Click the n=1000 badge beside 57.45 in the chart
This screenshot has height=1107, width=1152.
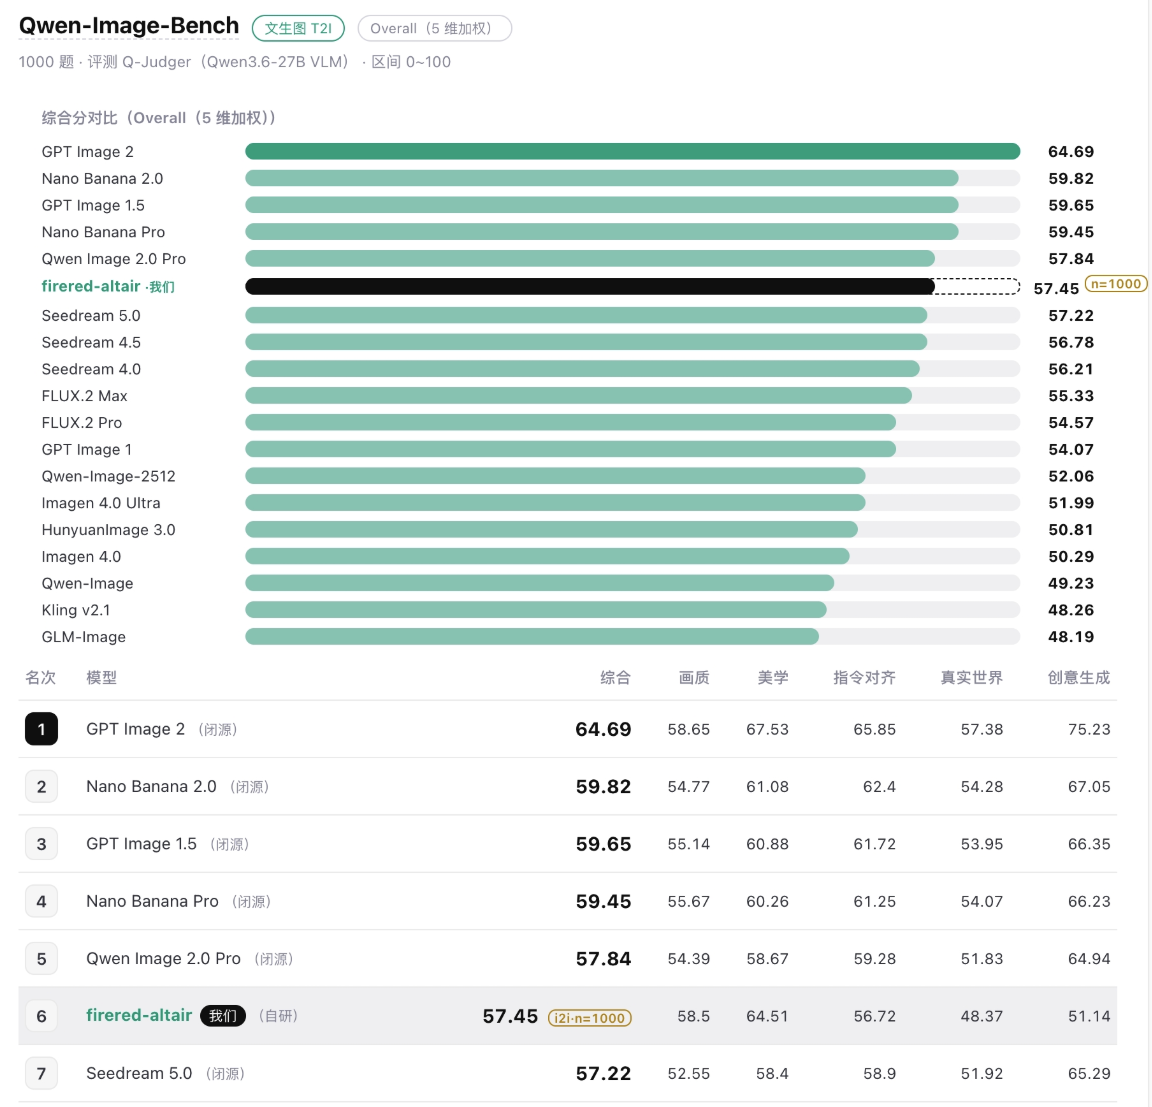[1116, 284]
